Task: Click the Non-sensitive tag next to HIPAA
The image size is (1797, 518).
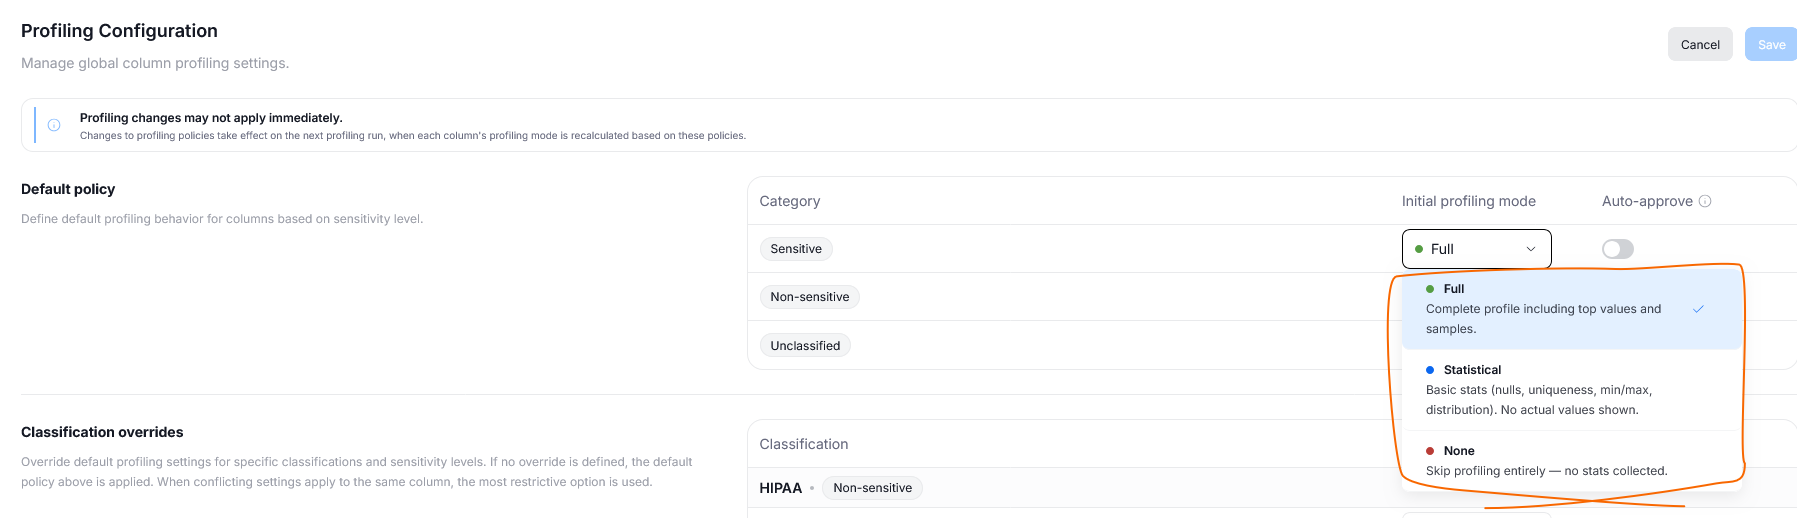Action: [872, 488]
